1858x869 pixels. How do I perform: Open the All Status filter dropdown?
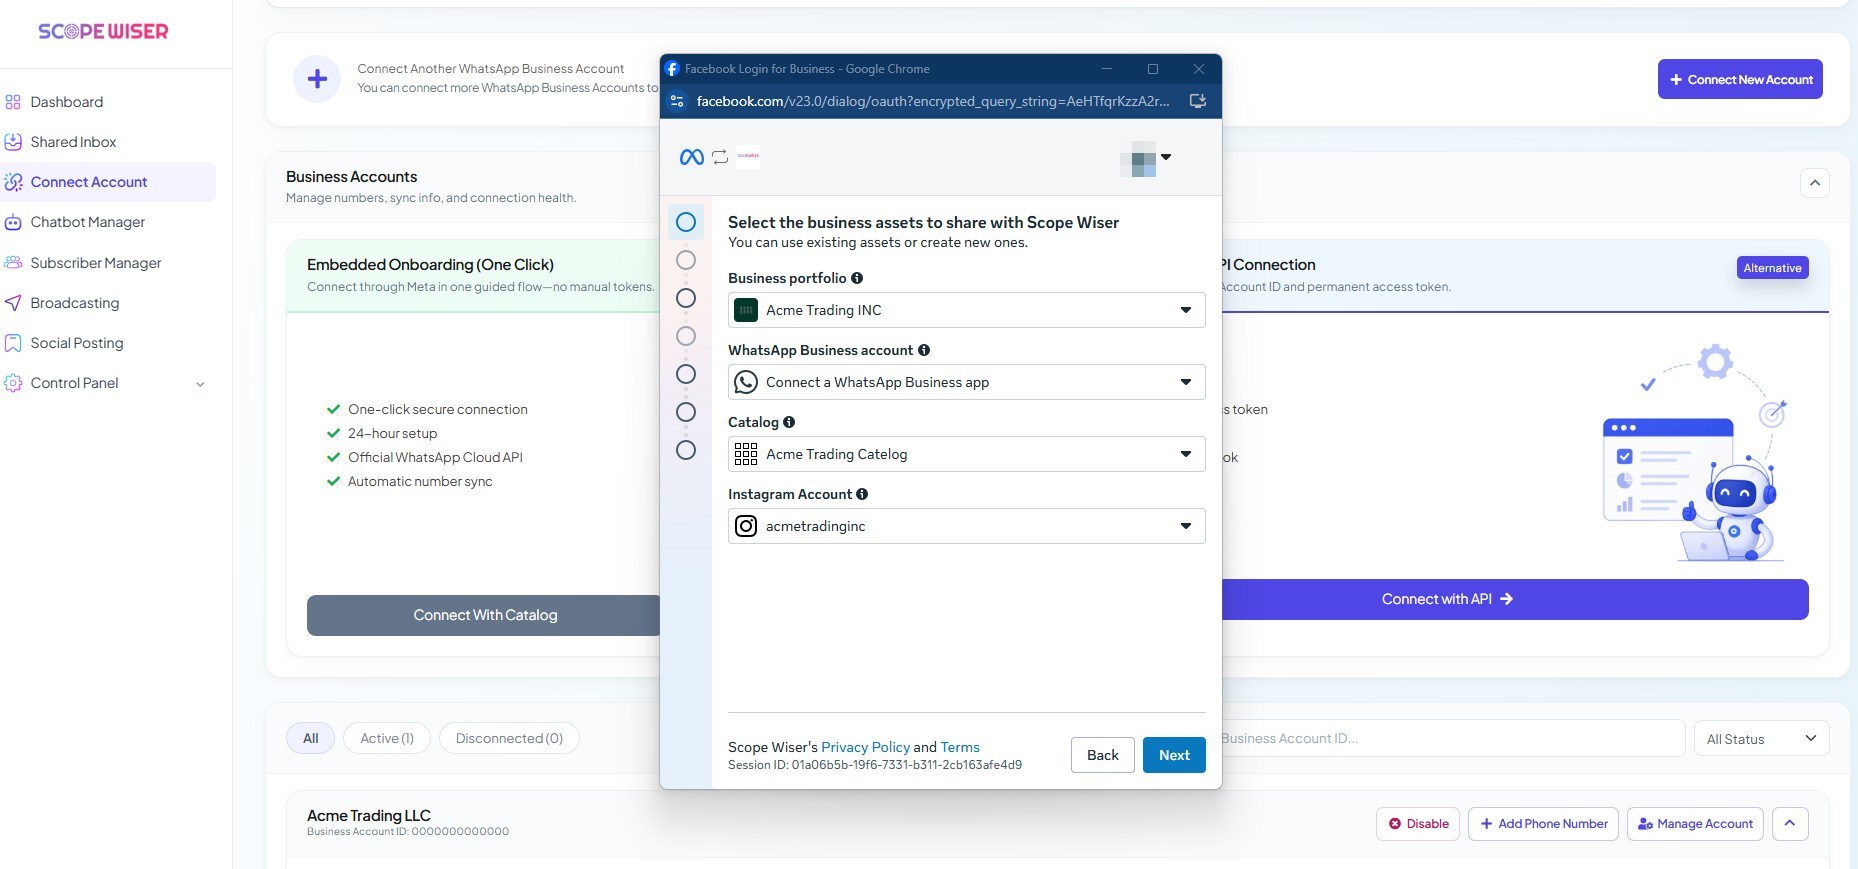point(1762,739)
